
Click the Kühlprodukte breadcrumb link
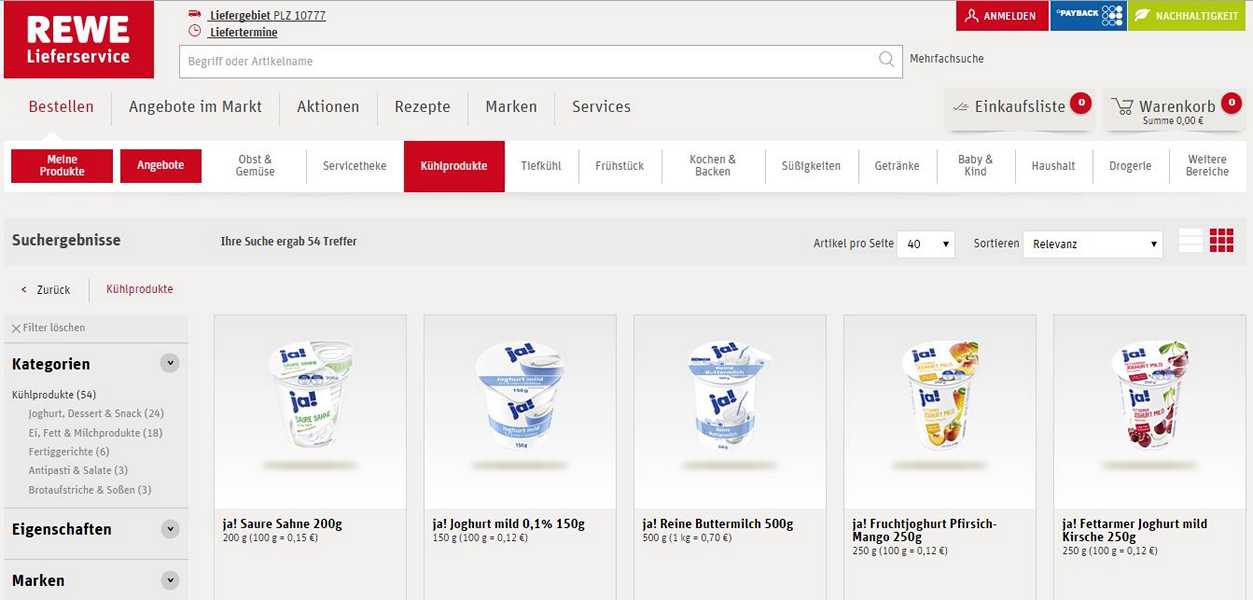[139, 289]
